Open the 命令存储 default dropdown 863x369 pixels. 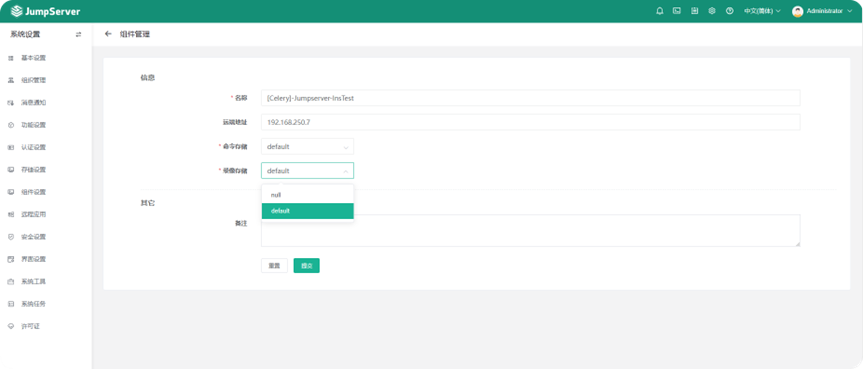click(307, 146)
